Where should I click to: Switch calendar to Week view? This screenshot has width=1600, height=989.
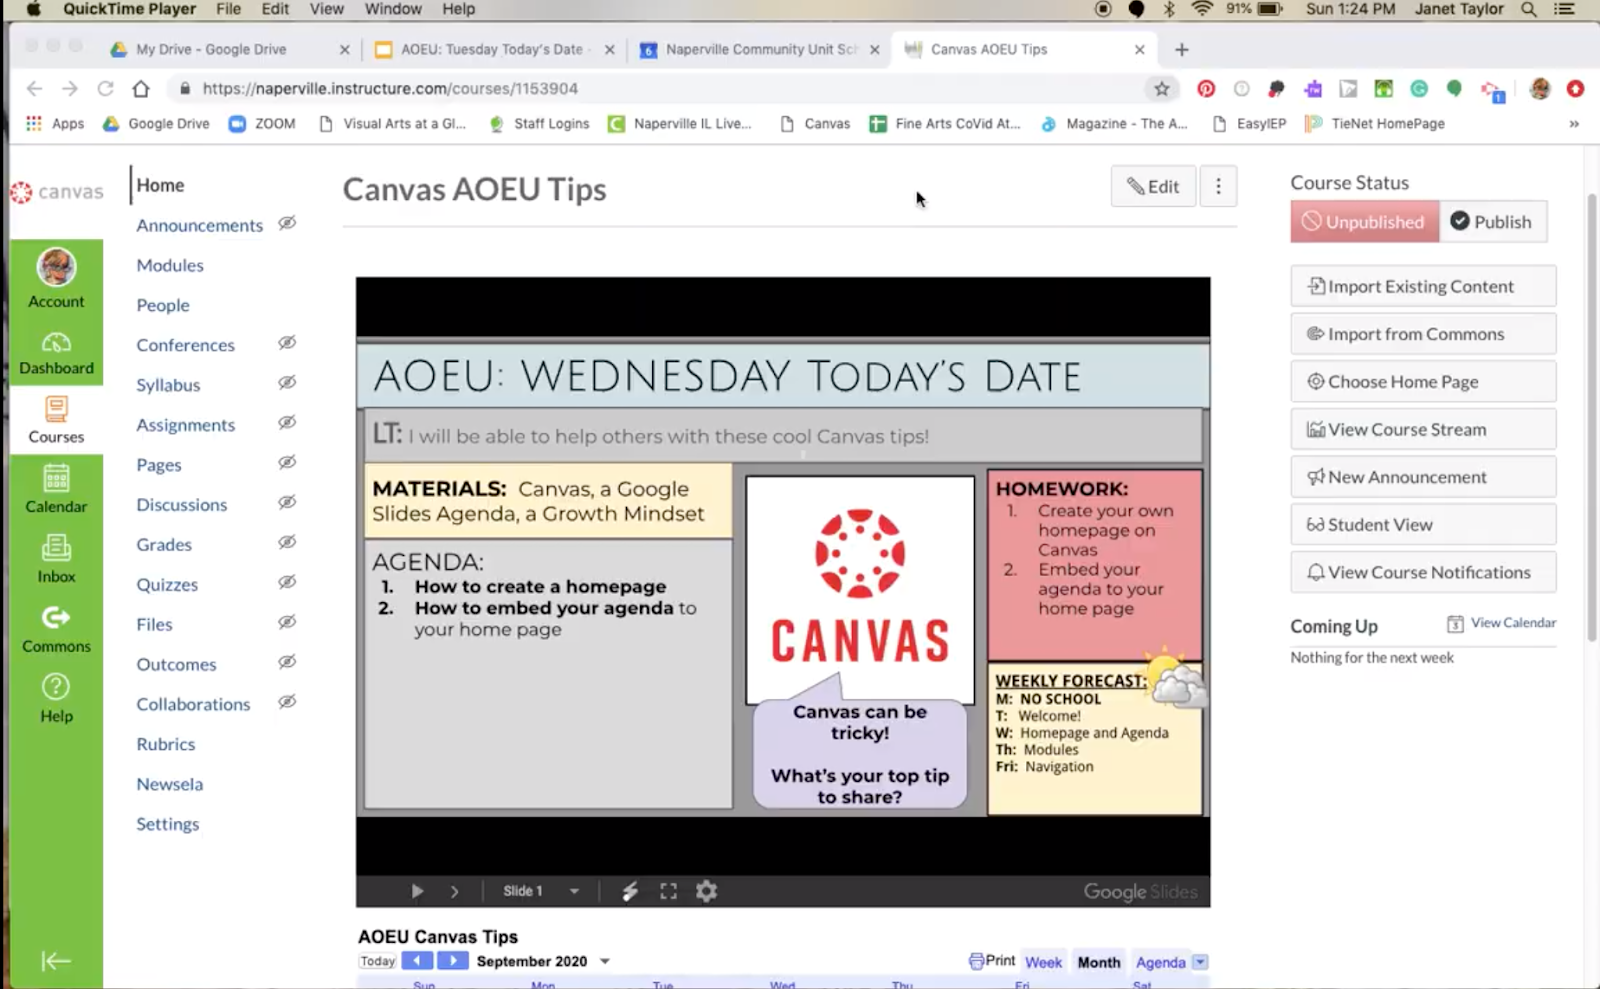[1043, 962]
